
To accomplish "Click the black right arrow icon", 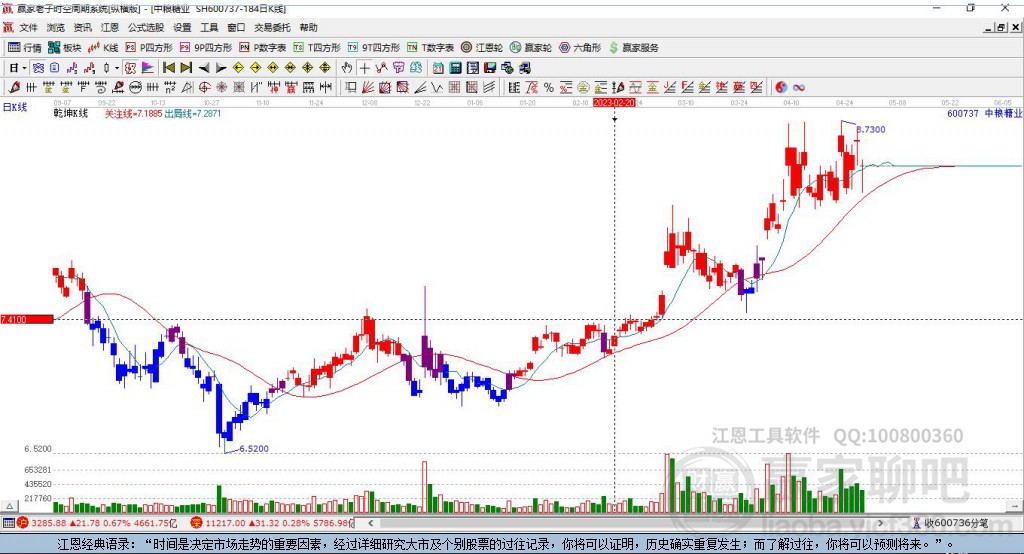I will (221, 68).
